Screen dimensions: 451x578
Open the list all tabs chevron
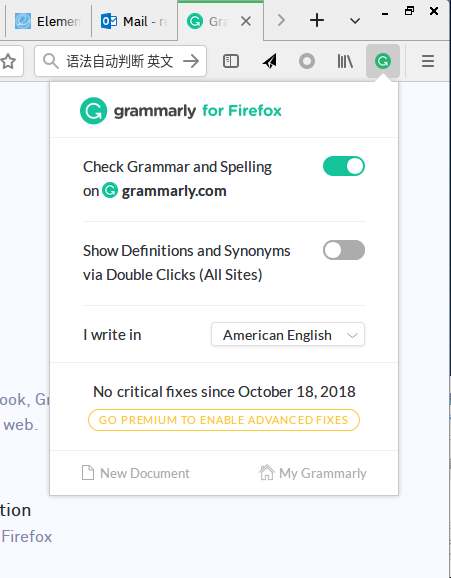(355, 21)
